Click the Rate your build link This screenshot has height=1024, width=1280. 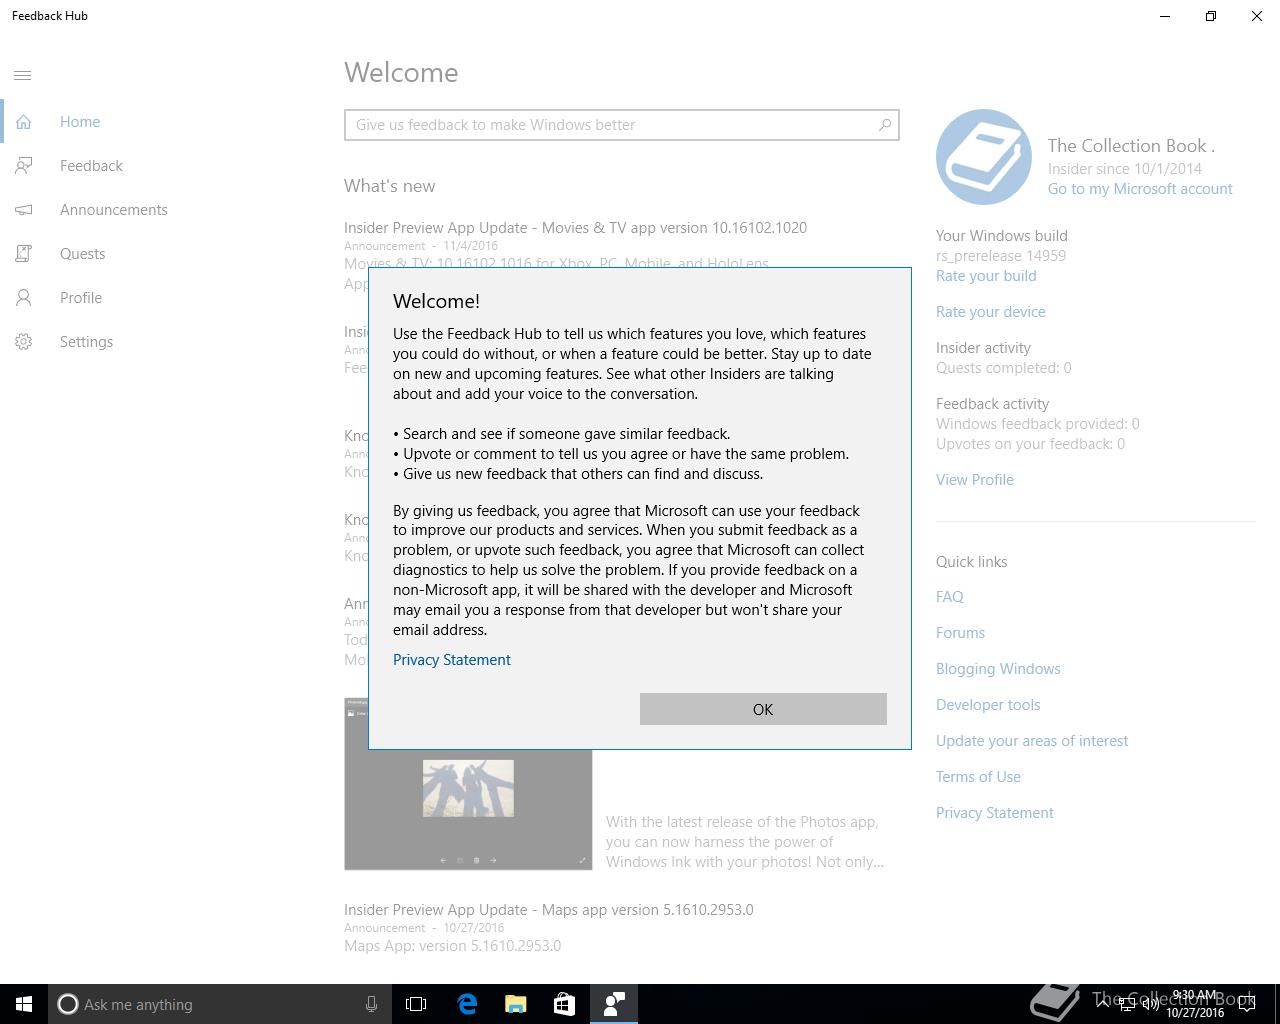coord(986,276)
